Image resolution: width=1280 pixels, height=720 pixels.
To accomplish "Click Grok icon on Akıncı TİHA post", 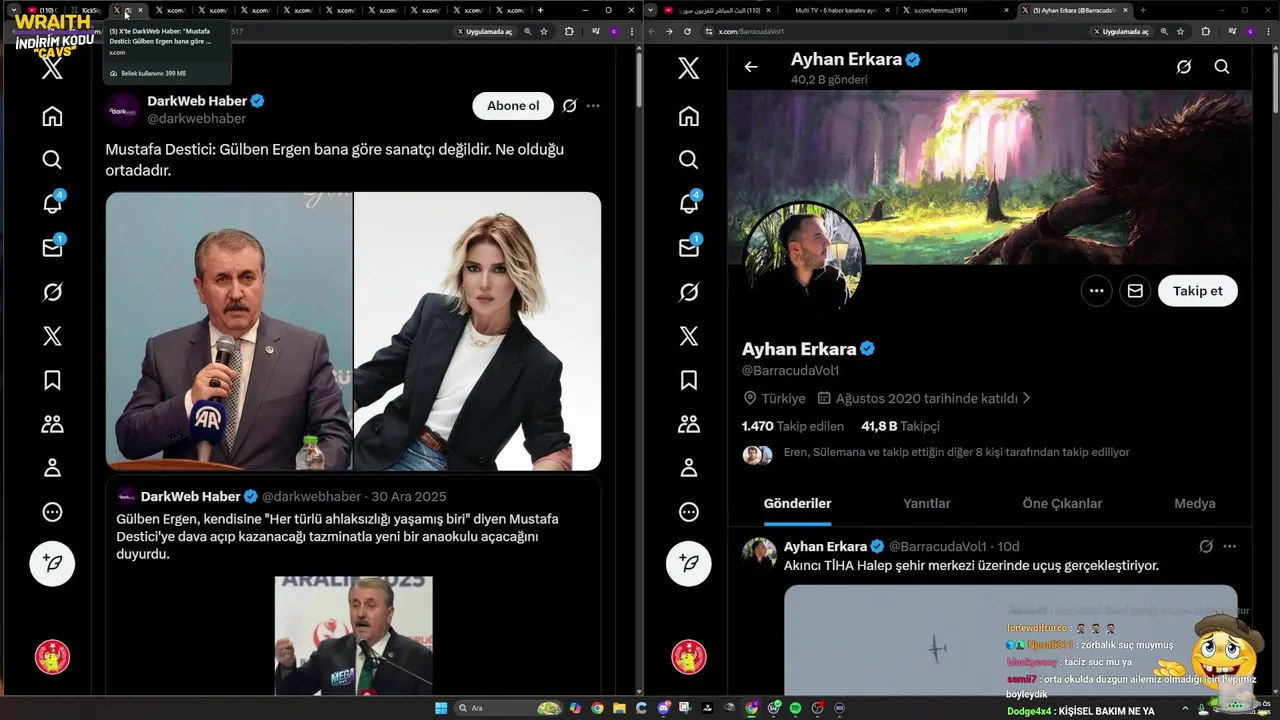I will tap(1205, 546).
